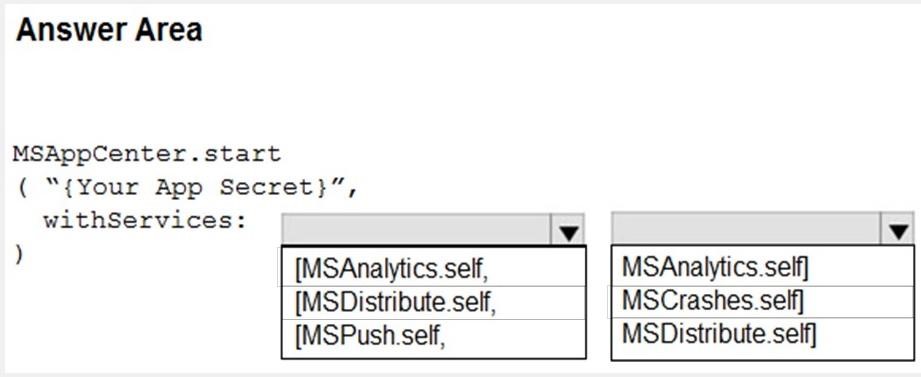Choose the MSCrashes.self] option
The height and width of the screenshot is (377, 921).
pos(762,302)
